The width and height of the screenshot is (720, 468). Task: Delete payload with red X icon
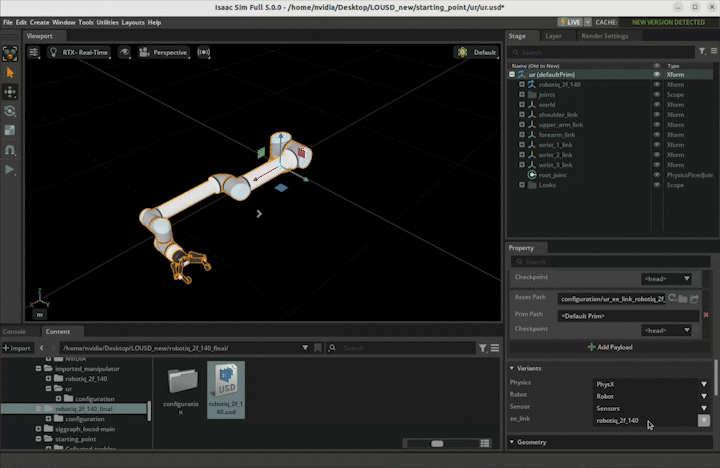point(706,314)
